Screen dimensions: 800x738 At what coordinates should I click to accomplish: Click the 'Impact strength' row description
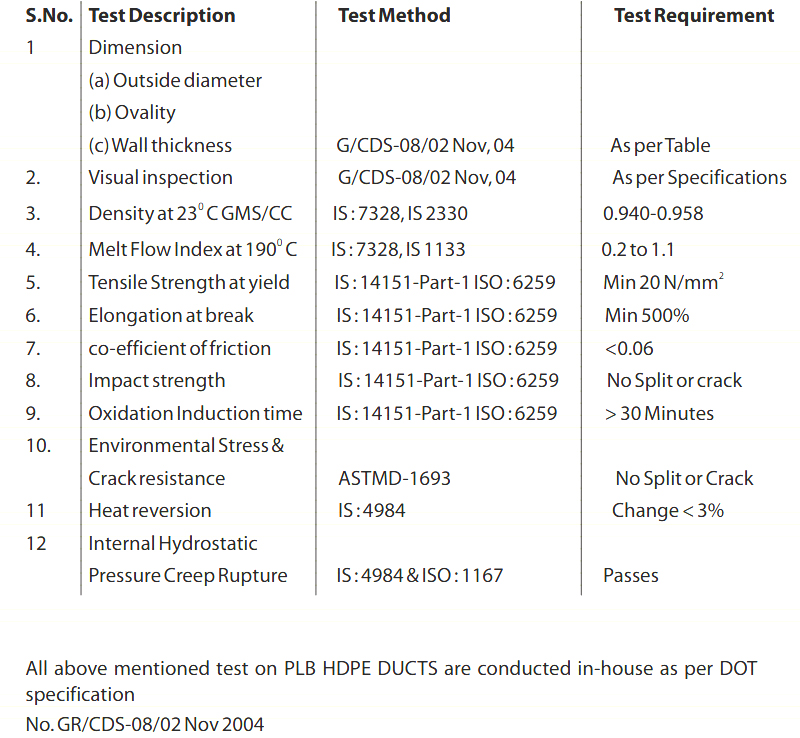click(156, 381)
